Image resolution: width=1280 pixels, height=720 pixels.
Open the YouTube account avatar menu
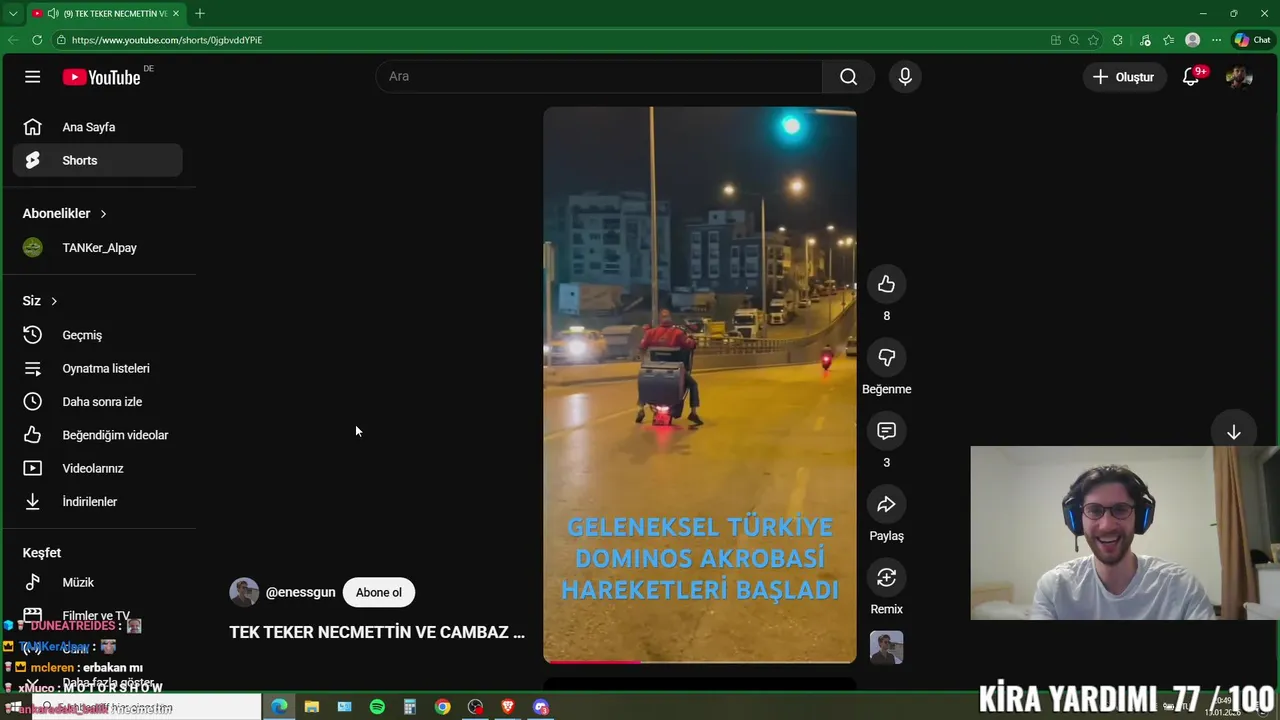1238,77
